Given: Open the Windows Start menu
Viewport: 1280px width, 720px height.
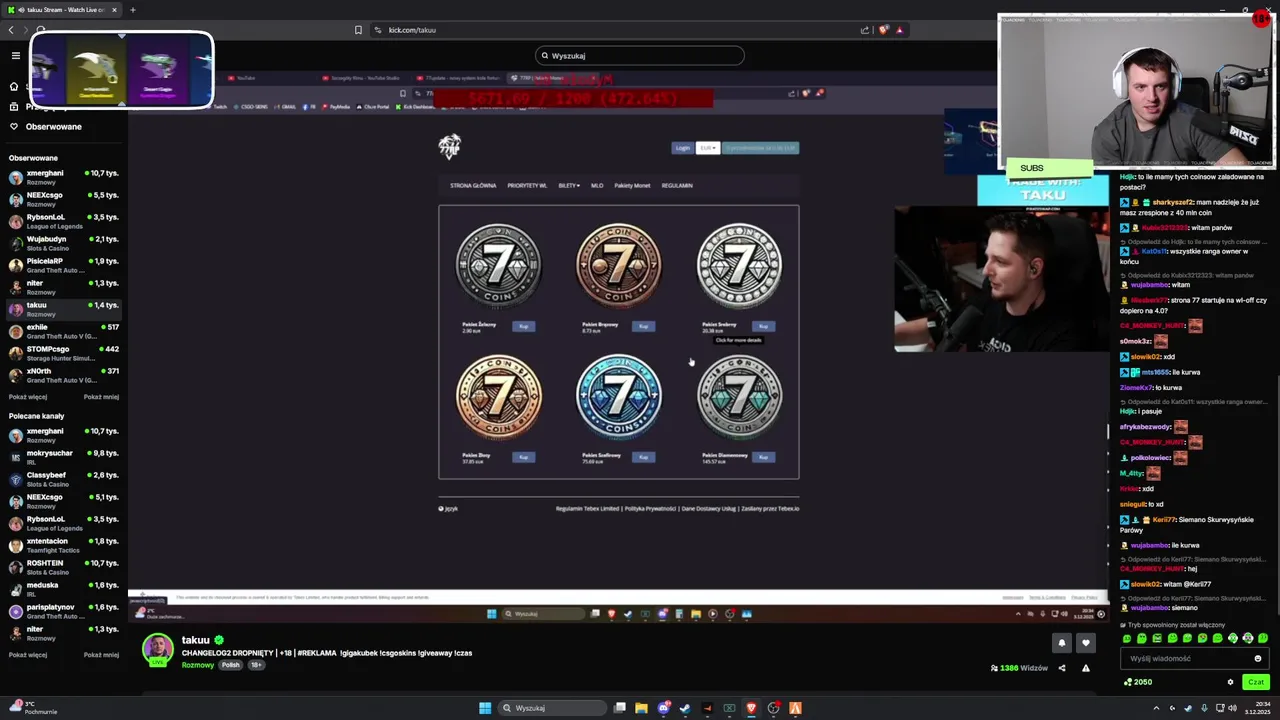Looking at the screenshot, I should 485,708.
